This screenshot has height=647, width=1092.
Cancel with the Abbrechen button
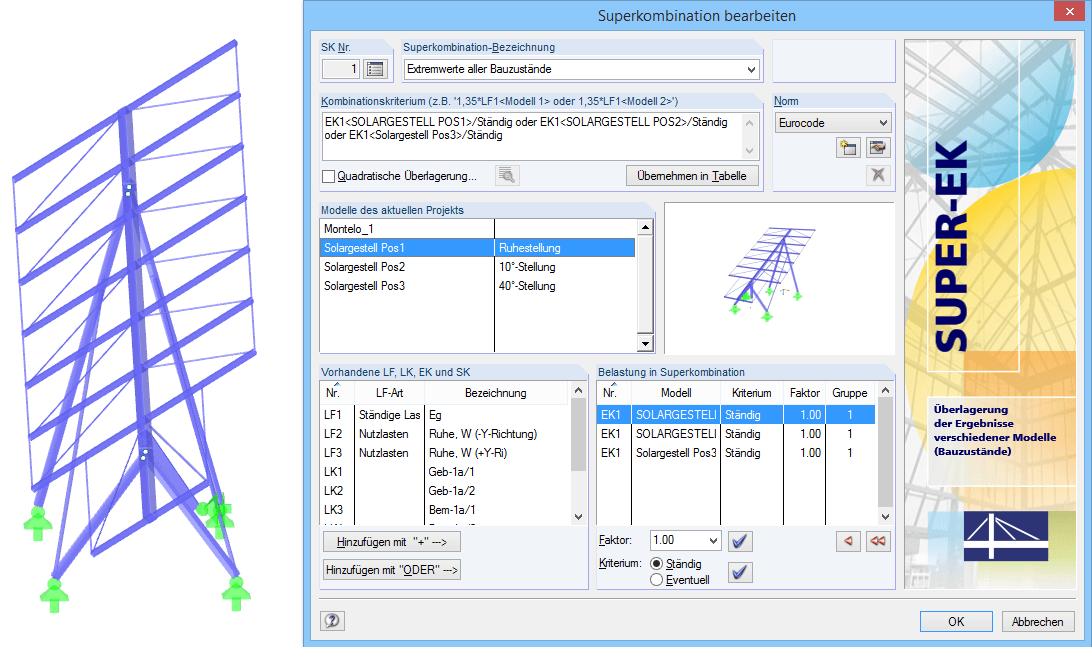(x=1038, y=621)
